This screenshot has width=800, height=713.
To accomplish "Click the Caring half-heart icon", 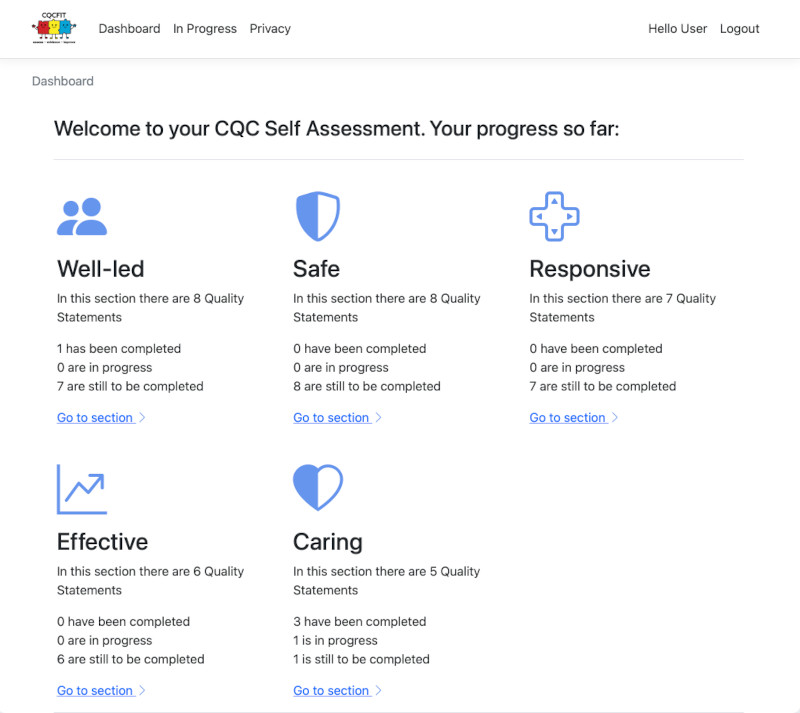I will [318, 487].
